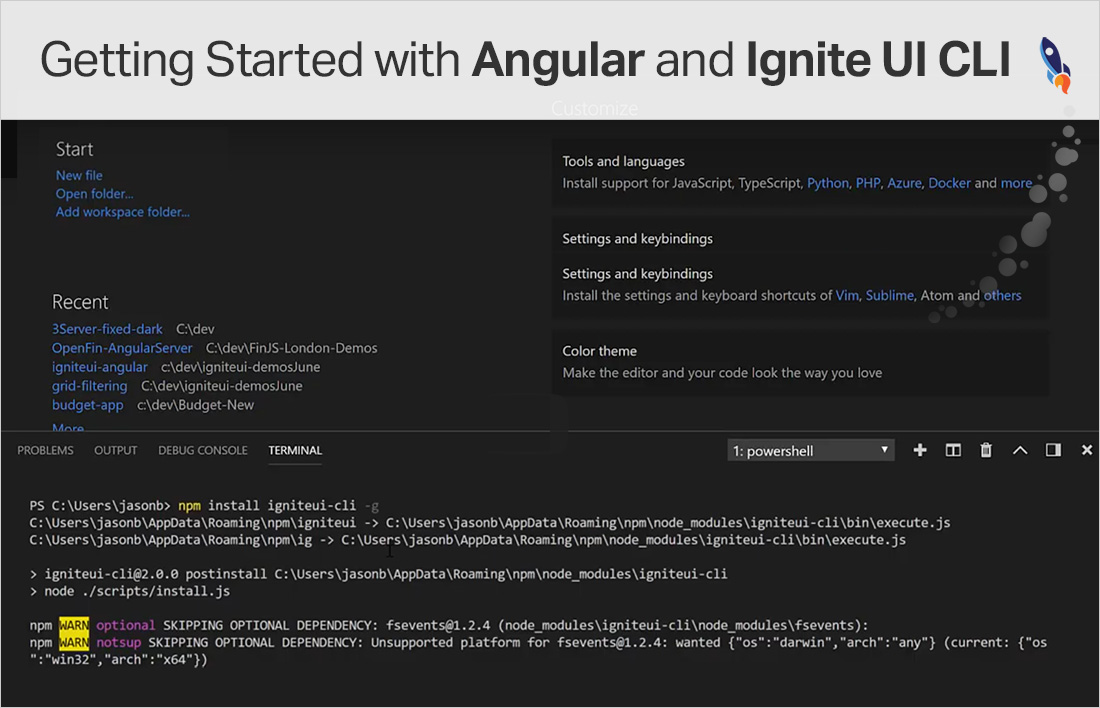The height and width of the screenshot is (708, 1100).
Task: Kill terminal using the trash icon
Action: [x=986, y=451]
